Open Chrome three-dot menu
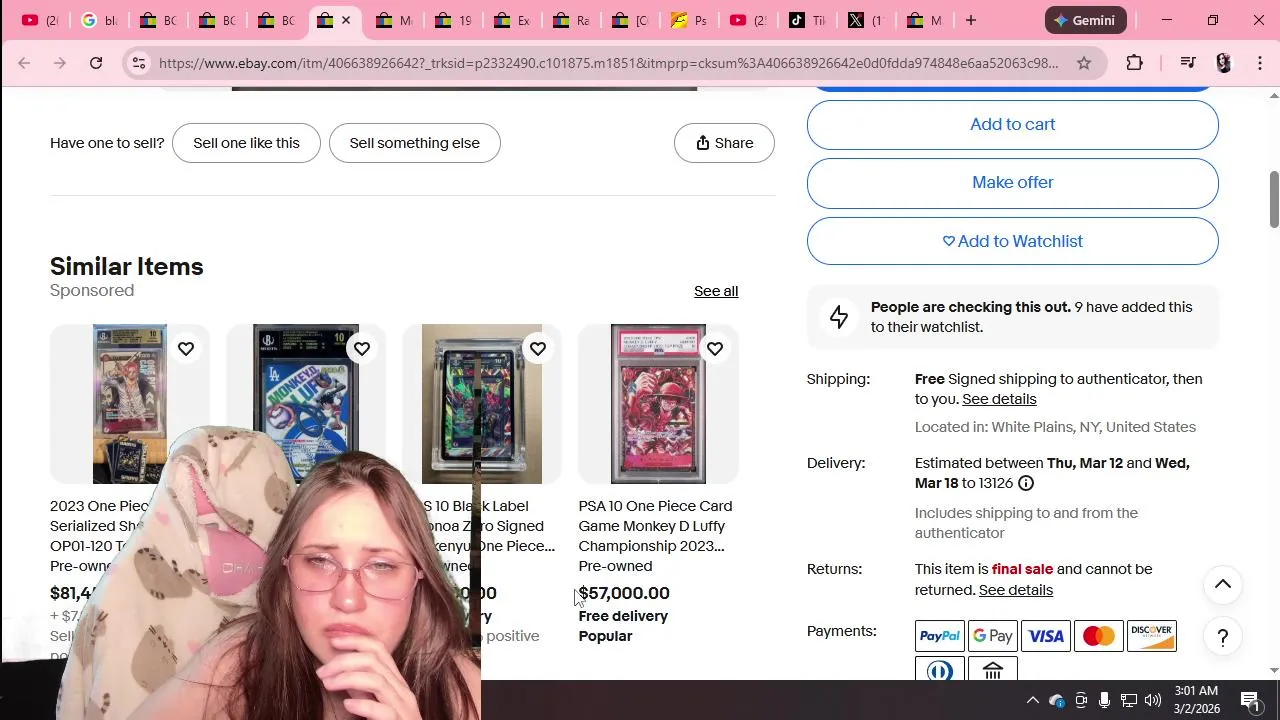The image size is (1280, 720). click(1259, 63)
